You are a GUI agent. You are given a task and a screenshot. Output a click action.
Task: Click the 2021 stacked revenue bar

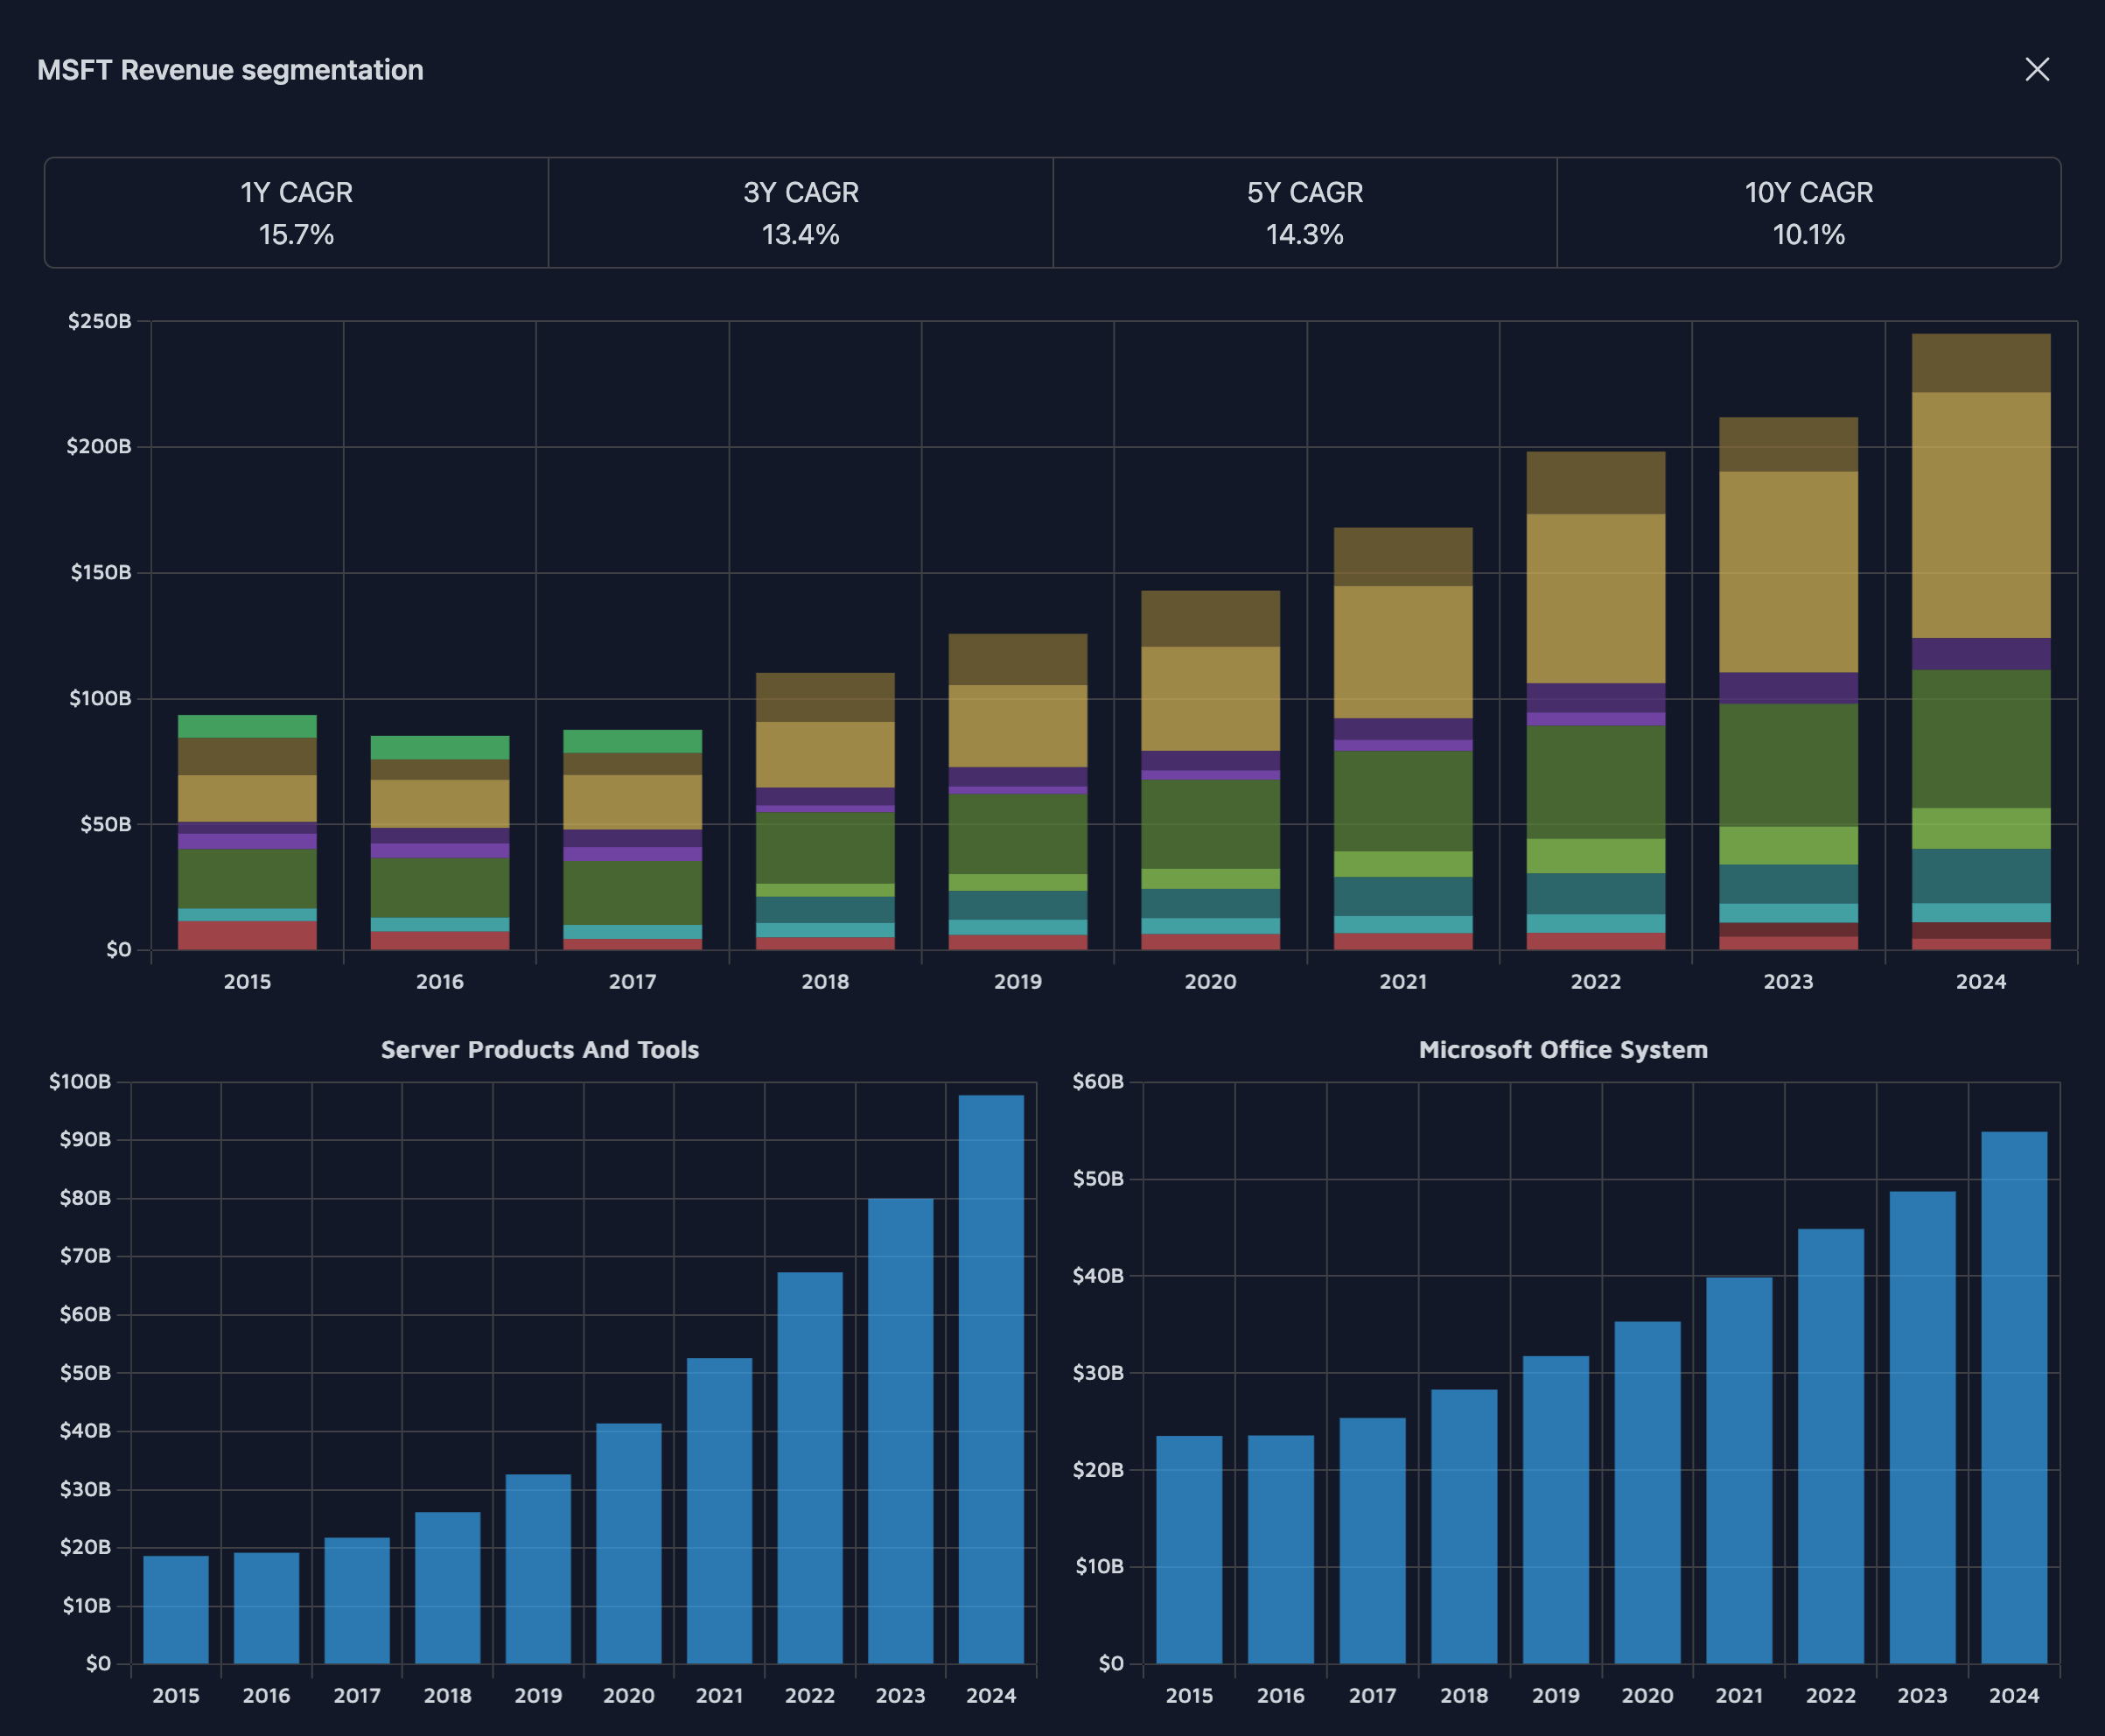tap(1403, 739)
